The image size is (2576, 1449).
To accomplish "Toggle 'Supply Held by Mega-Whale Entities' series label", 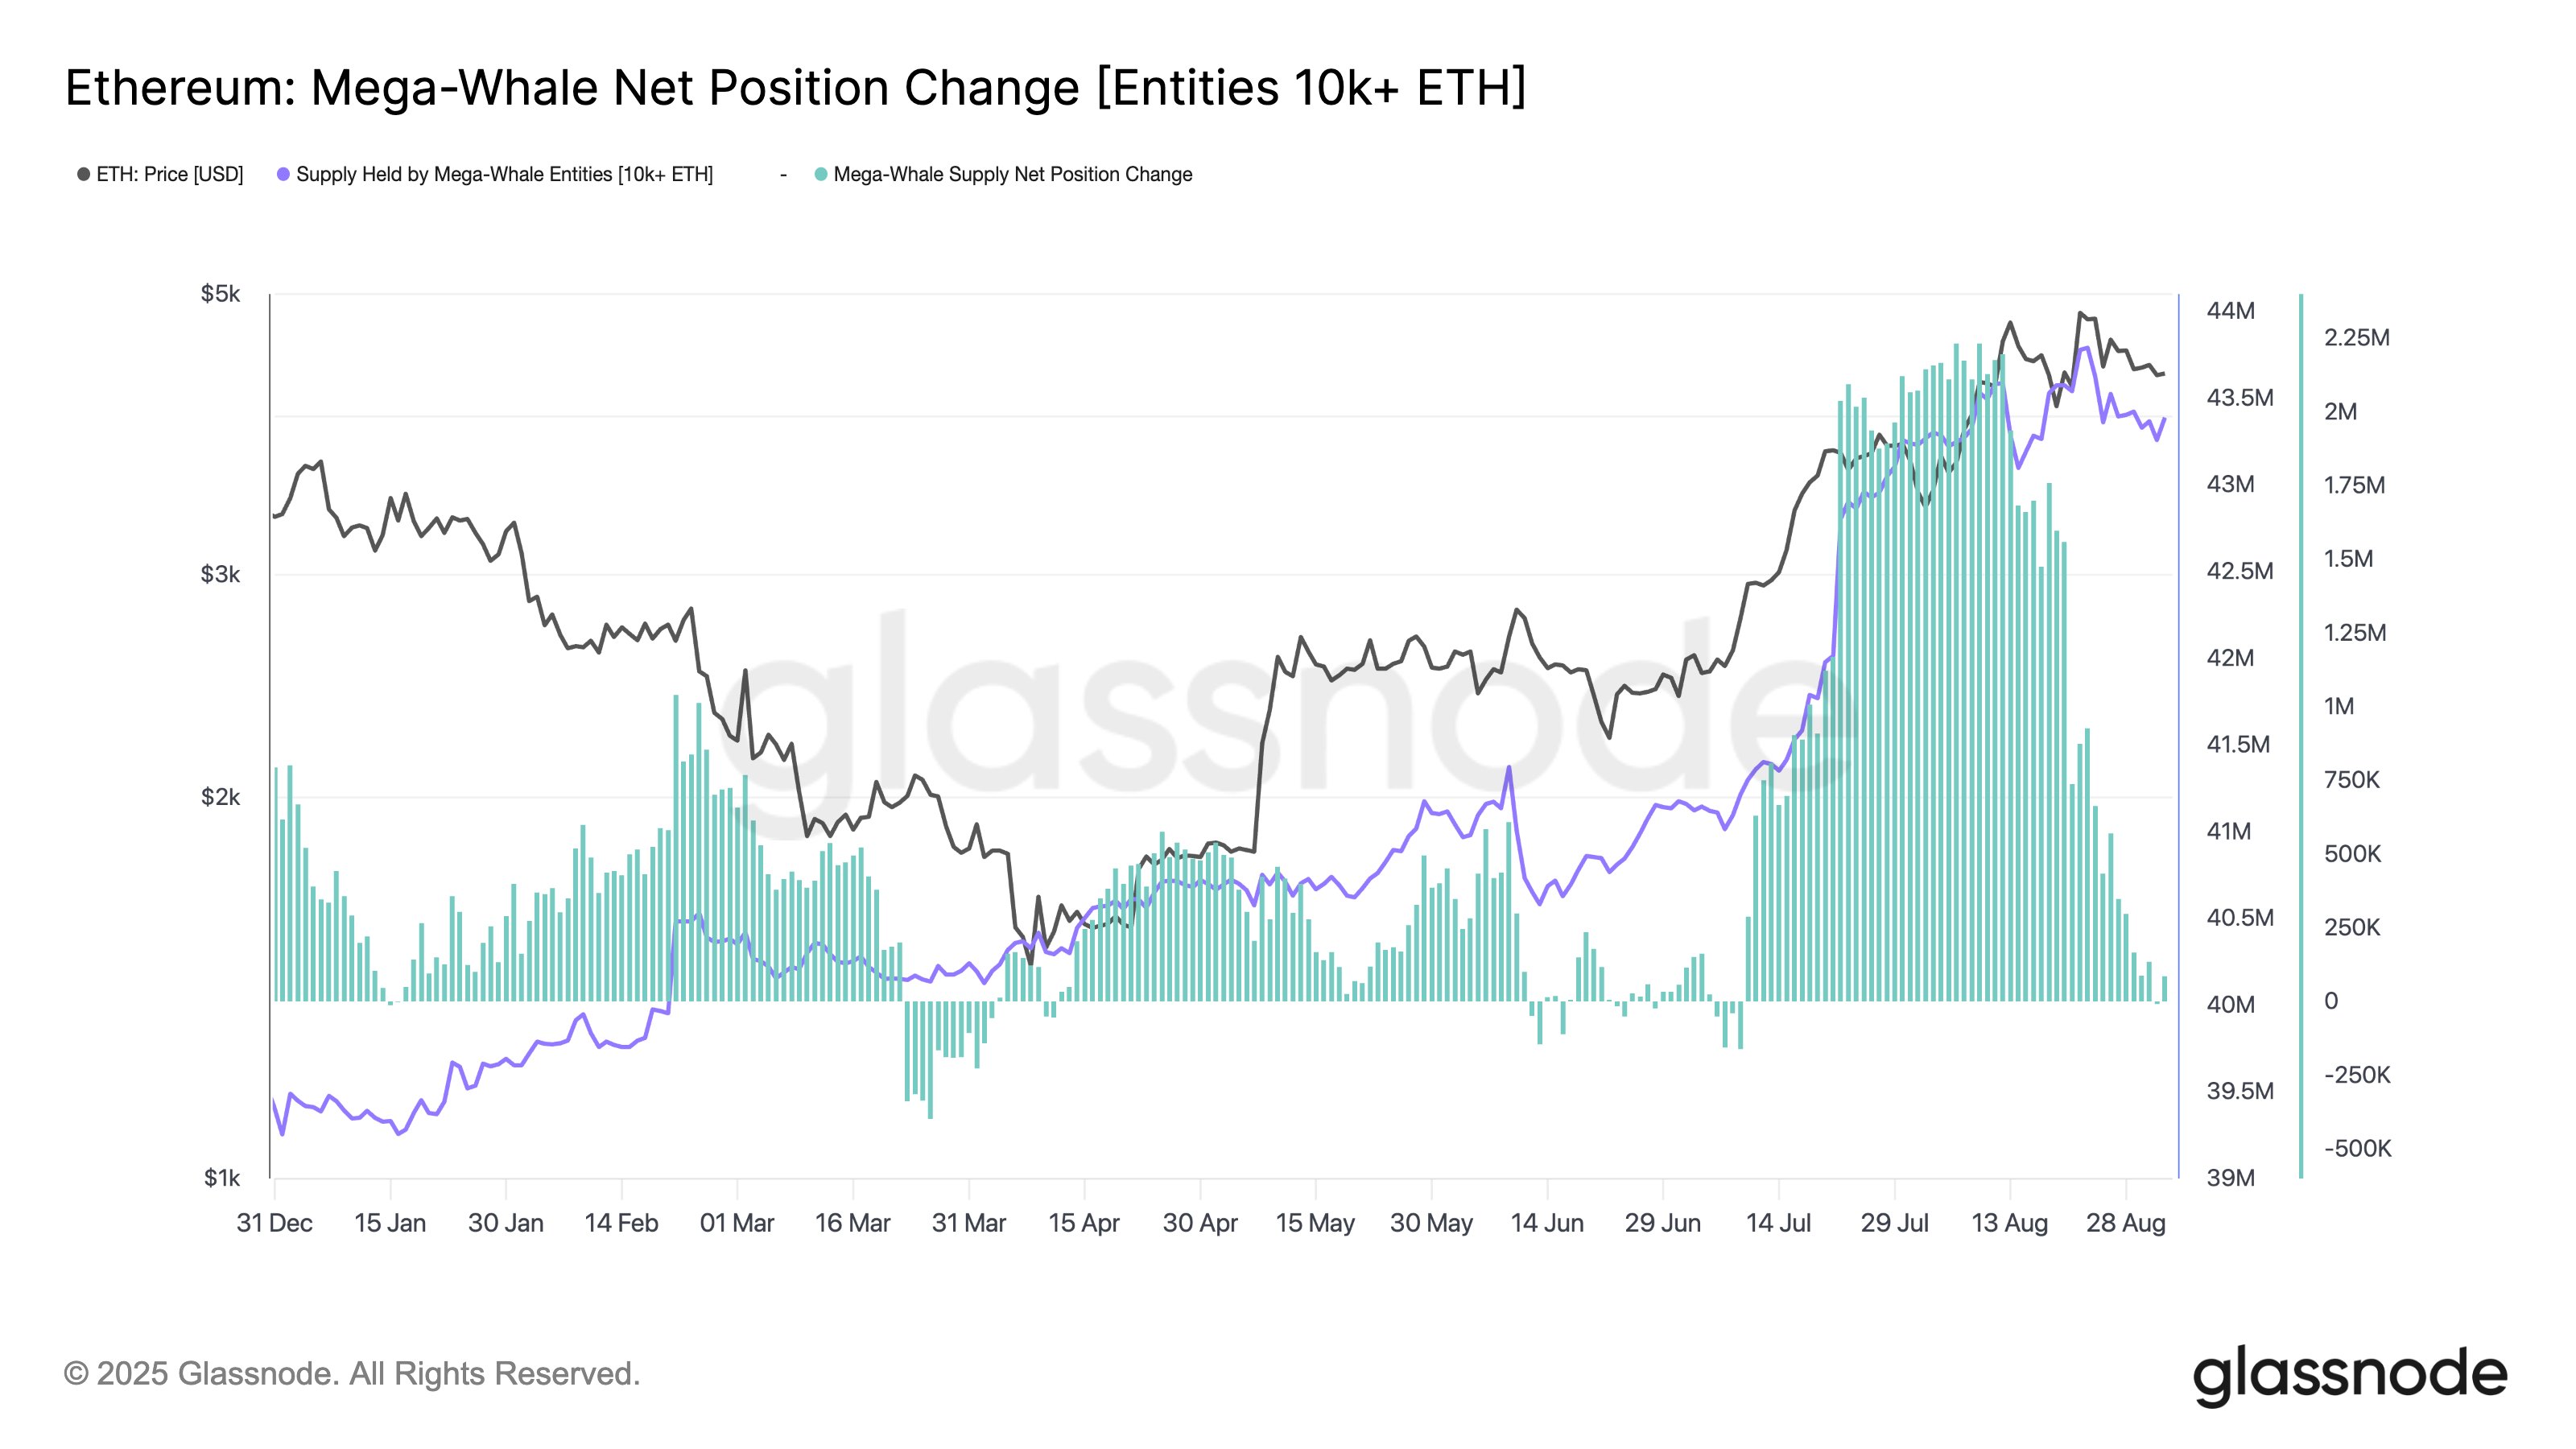I will (x=504, y=175).
